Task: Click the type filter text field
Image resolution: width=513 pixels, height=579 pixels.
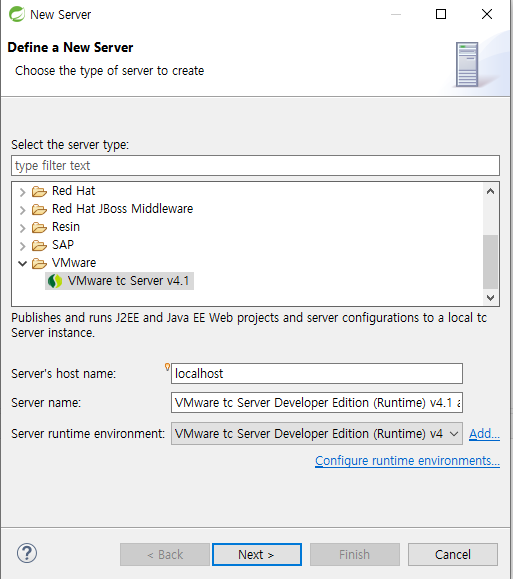Action: 255,165
